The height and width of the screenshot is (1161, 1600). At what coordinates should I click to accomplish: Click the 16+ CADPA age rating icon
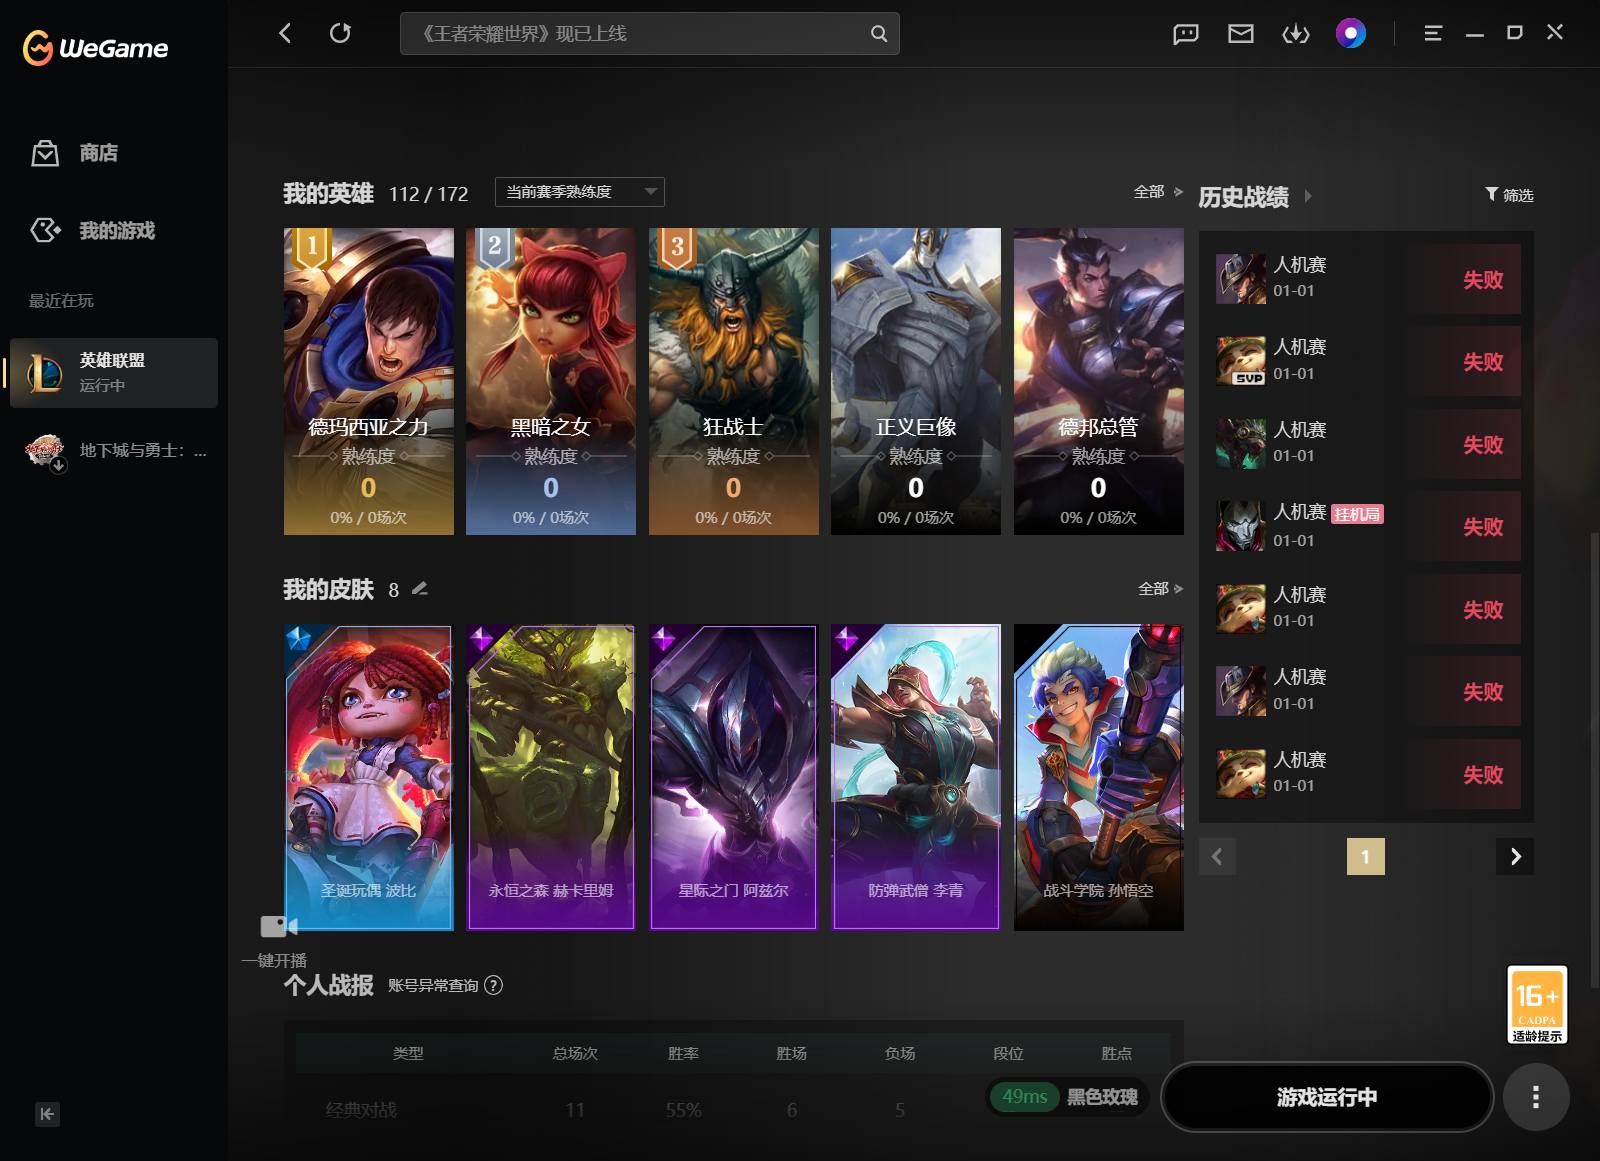pos(1537,1005)
